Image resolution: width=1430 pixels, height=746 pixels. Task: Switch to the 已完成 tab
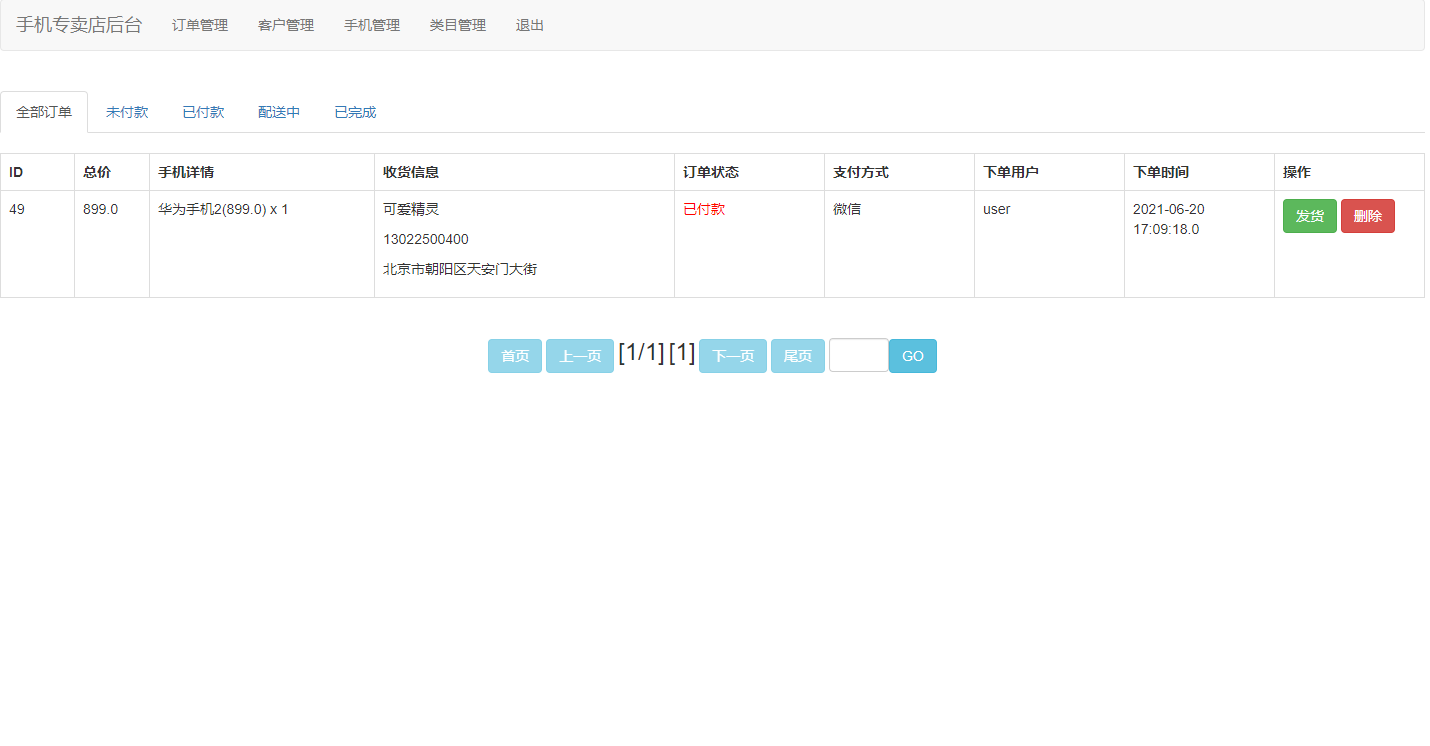(354, 111)
